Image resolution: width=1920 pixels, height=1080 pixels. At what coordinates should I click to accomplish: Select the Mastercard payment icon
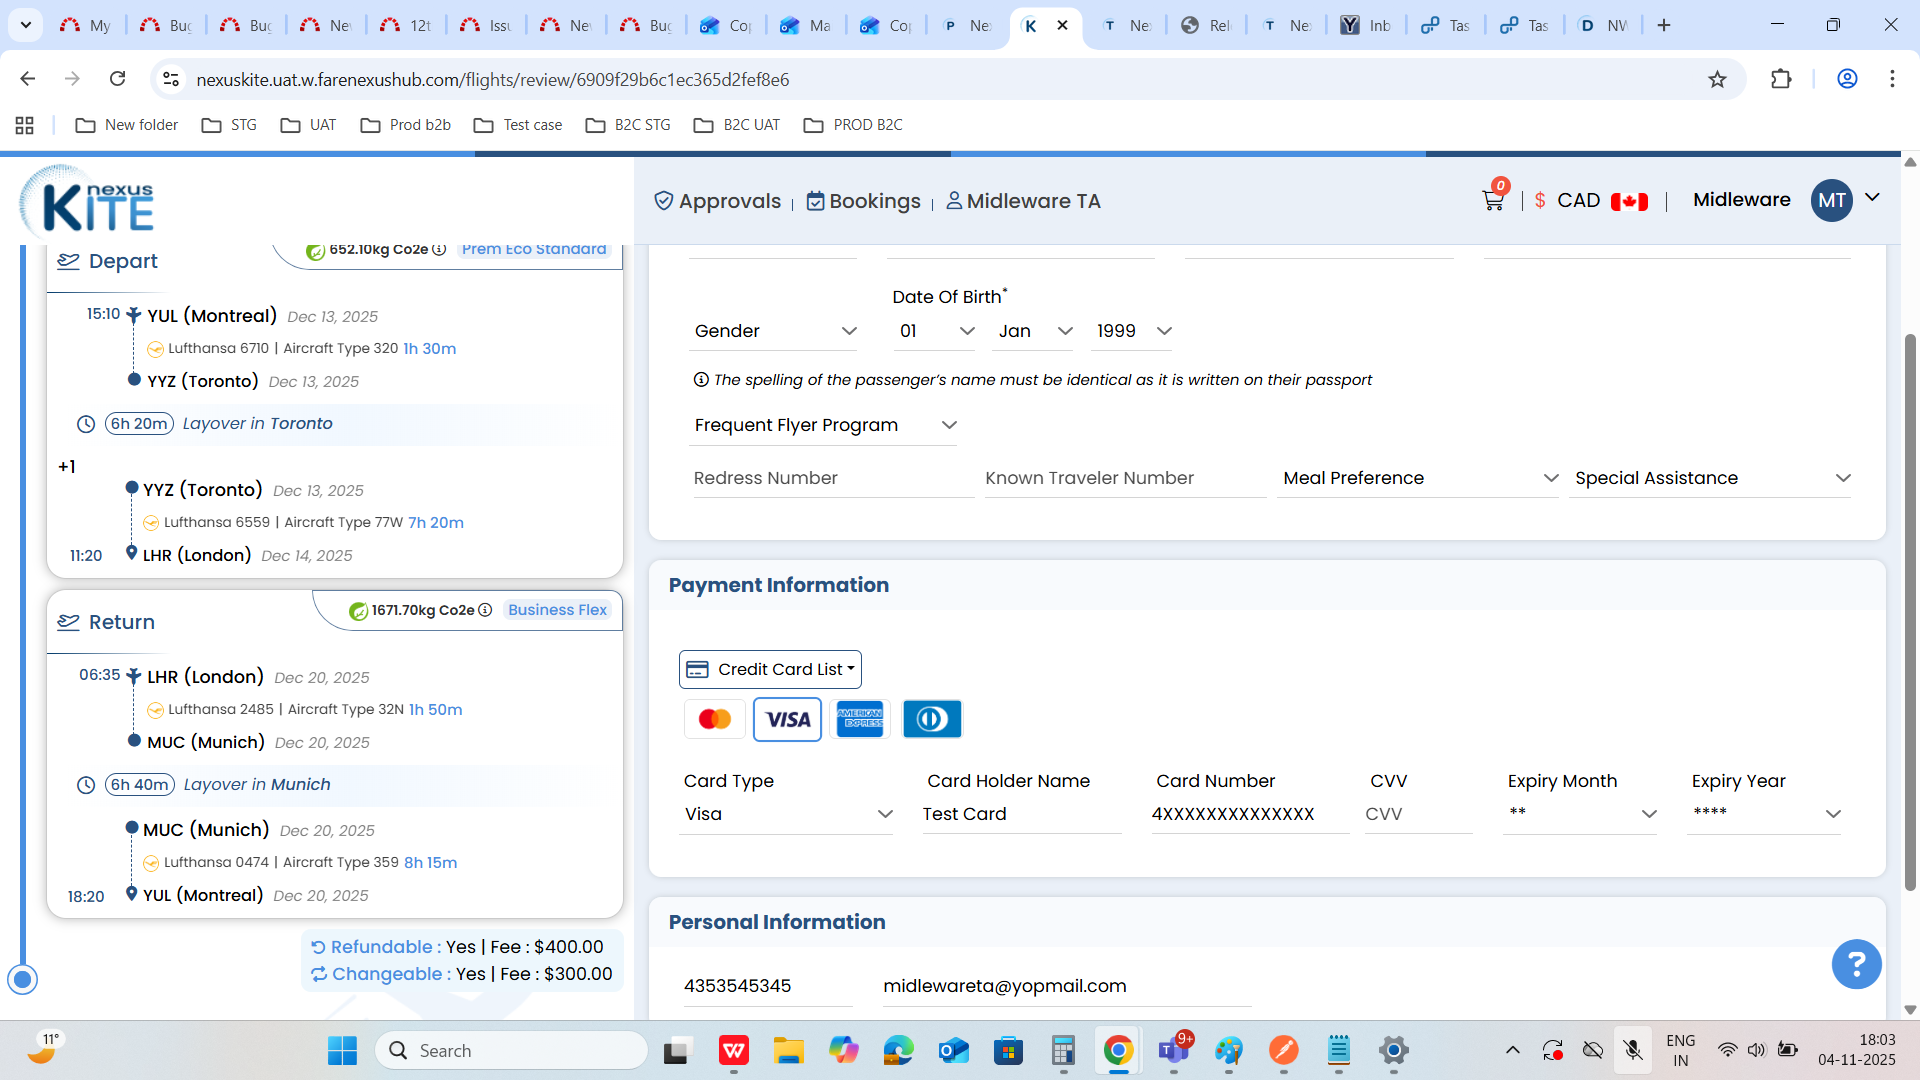714,719
